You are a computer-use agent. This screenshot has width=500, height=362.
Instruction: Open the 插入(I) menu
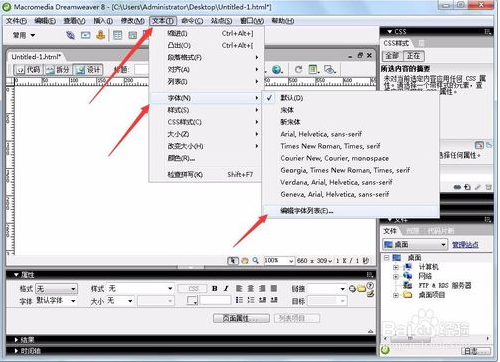(103, 21)
